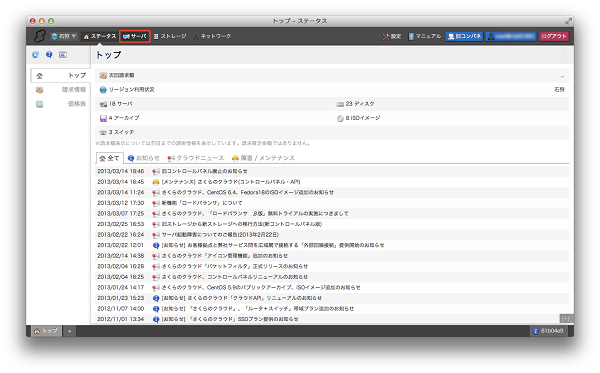Screen dimensions: 600x373
Task: Open the ストレージ menu in top bar
Action: pos(170,36)
